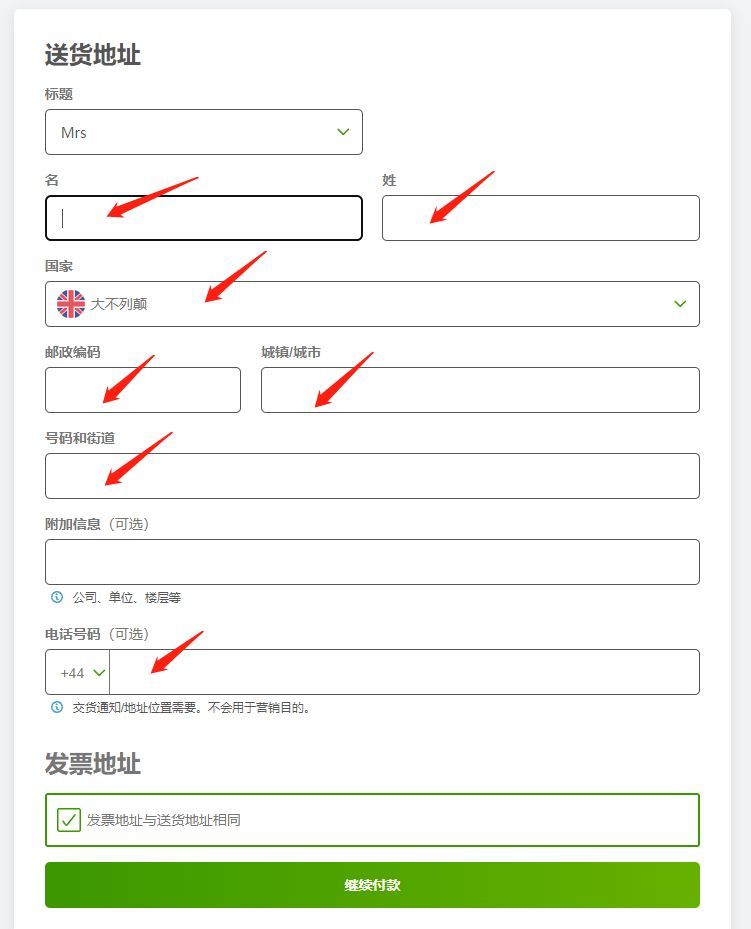The width and height of the screenshot is (751, 929).
Task: Select the 邮政编码 postcode input
Action: 143,390
